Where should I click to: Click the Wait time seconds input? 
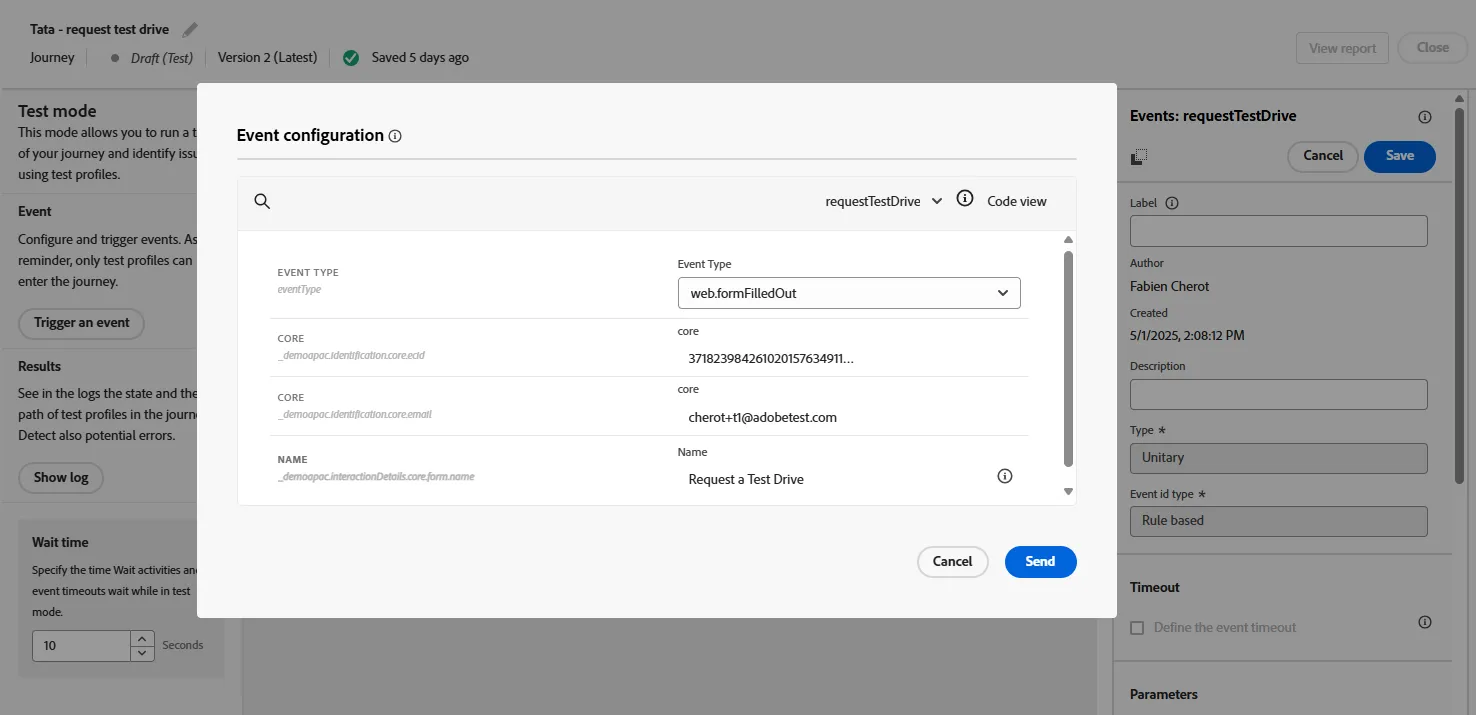tap(82, 646)
